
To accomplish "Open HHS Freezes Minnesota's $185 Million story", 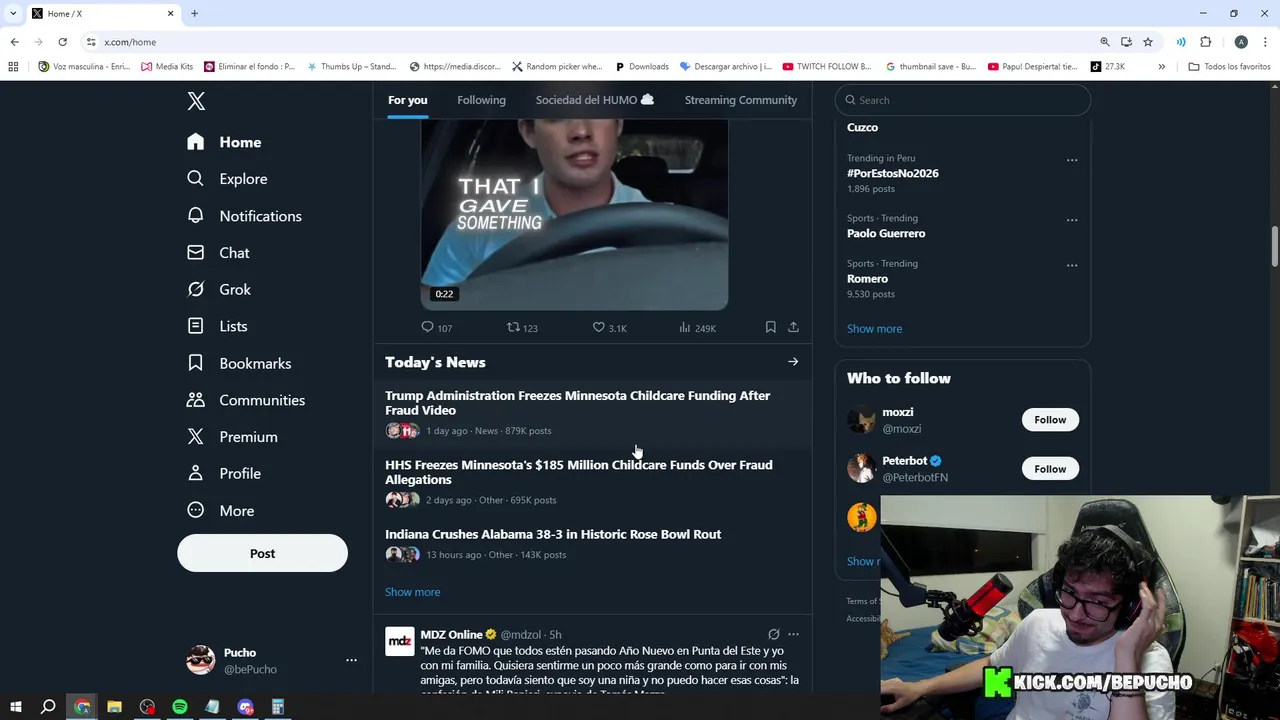I will [593, 482].
